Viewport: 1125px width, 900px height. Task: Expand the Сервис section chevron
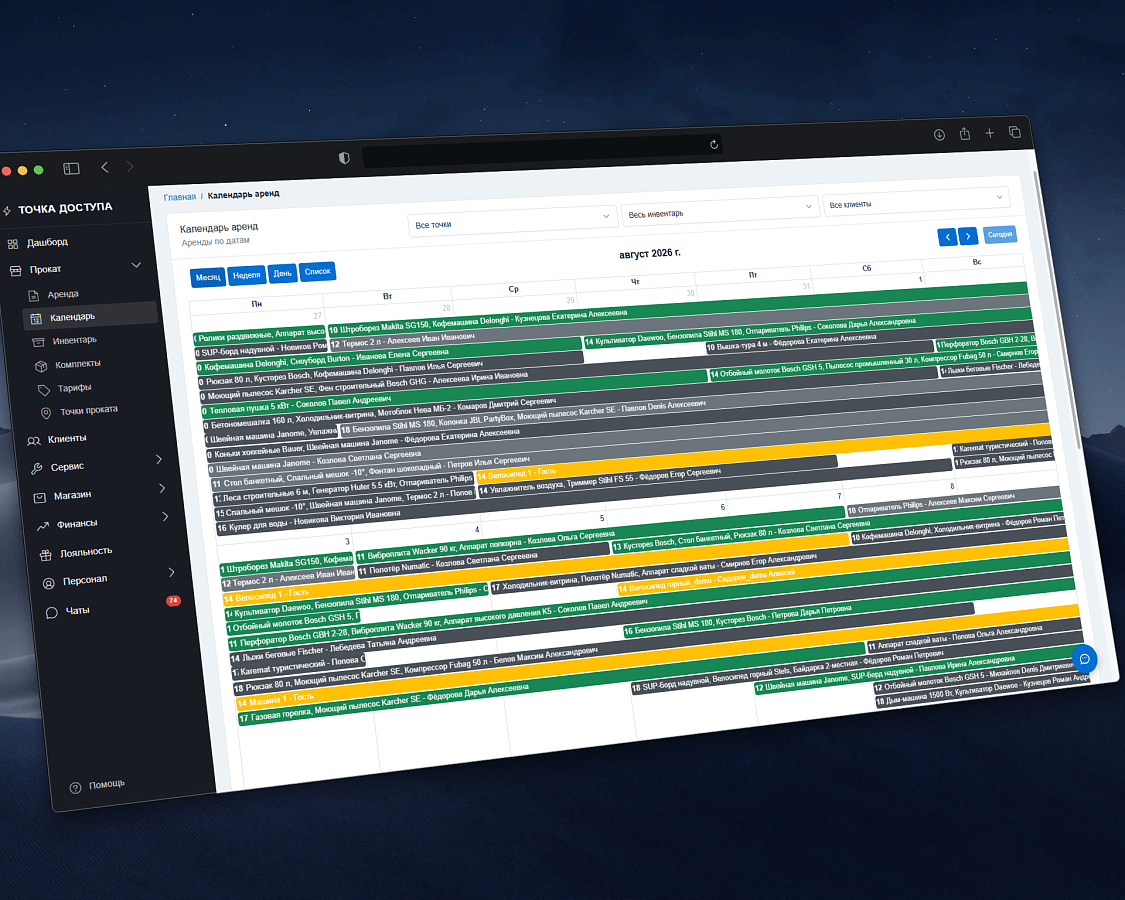159,459
